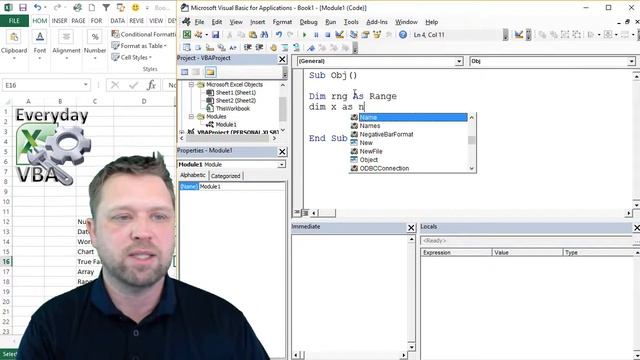Click the Complete Word icon in Edit toolbar
This screenshot has height=360, width=640.
(233, 48)
